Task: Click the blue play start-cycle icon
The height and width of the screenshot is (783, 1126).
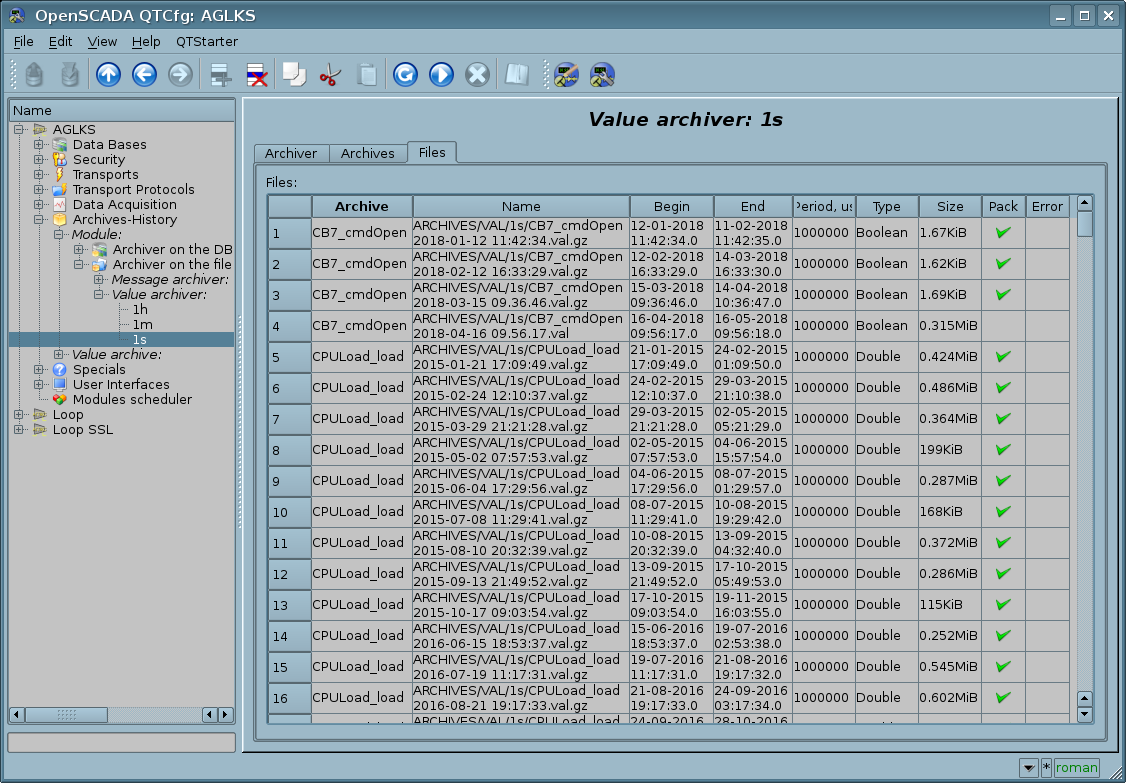Action: click(441, 75)
